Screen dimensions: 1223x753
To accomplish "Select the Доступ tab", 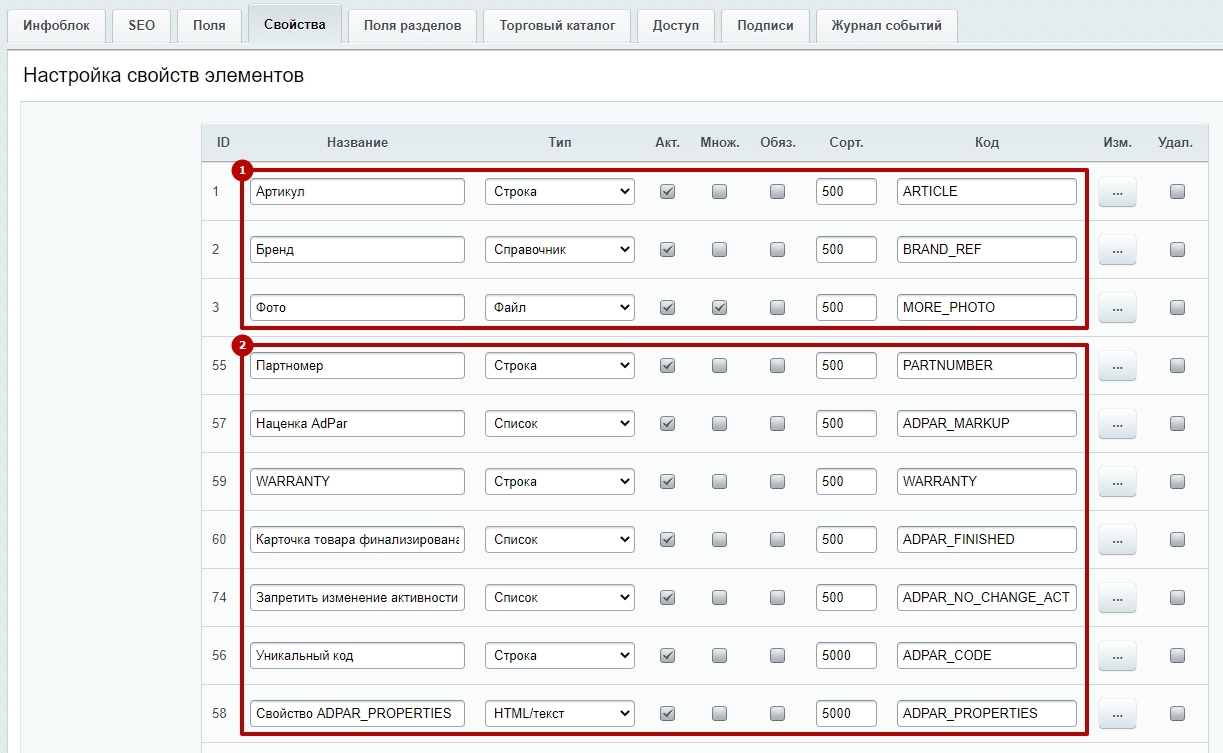I will [675, 26].
